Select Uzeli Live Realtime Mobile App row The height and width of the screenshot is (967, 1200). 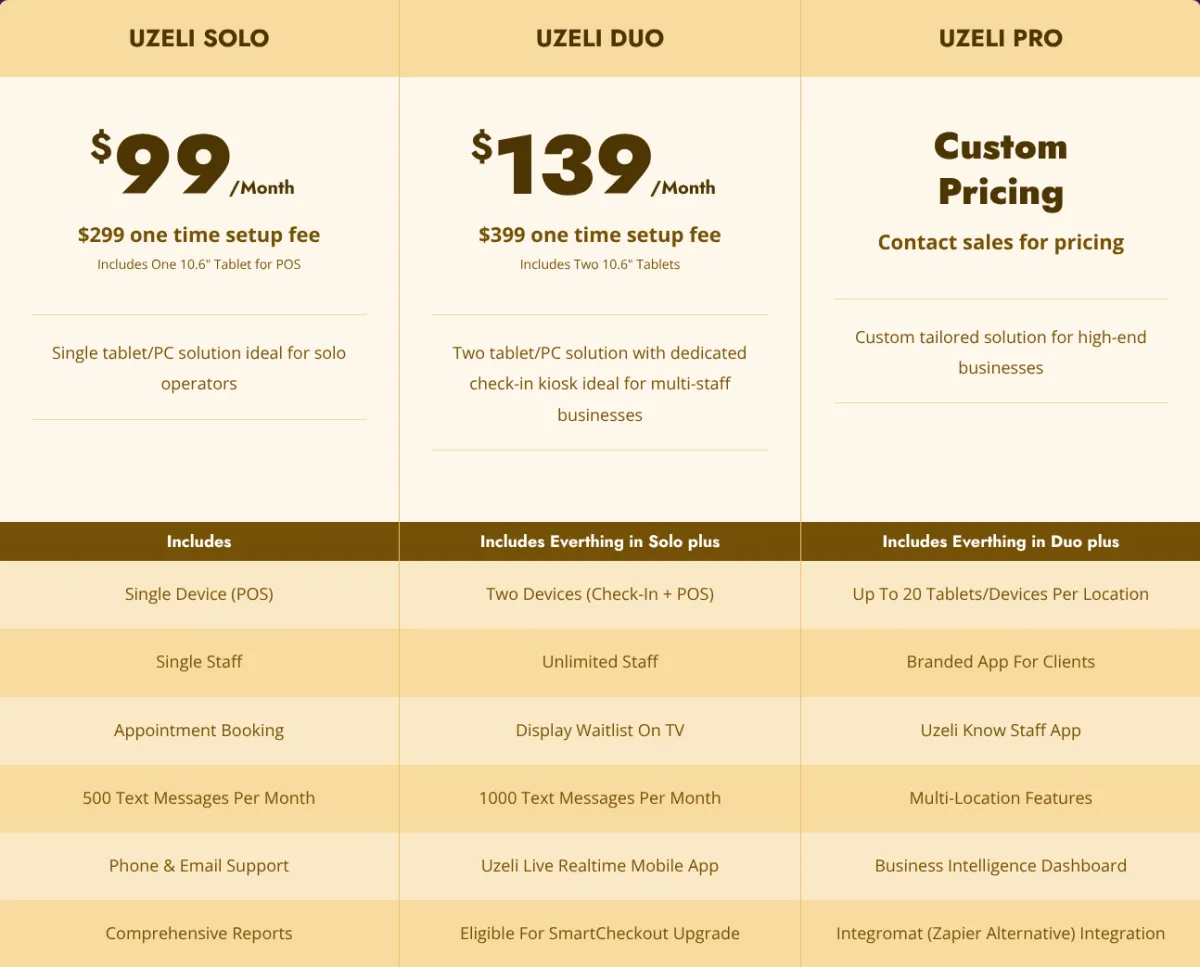(x=600, y=866)
